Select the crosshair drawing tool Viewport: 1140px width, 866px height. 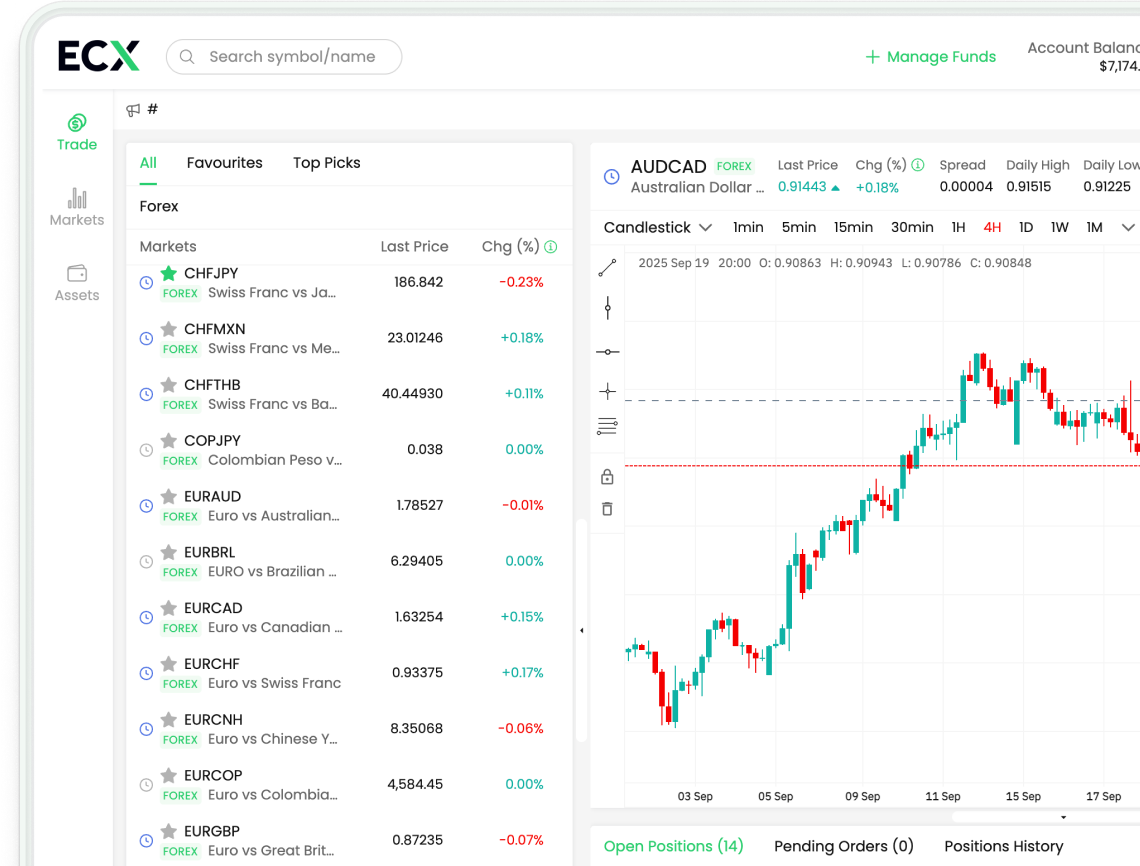(607, 391)
